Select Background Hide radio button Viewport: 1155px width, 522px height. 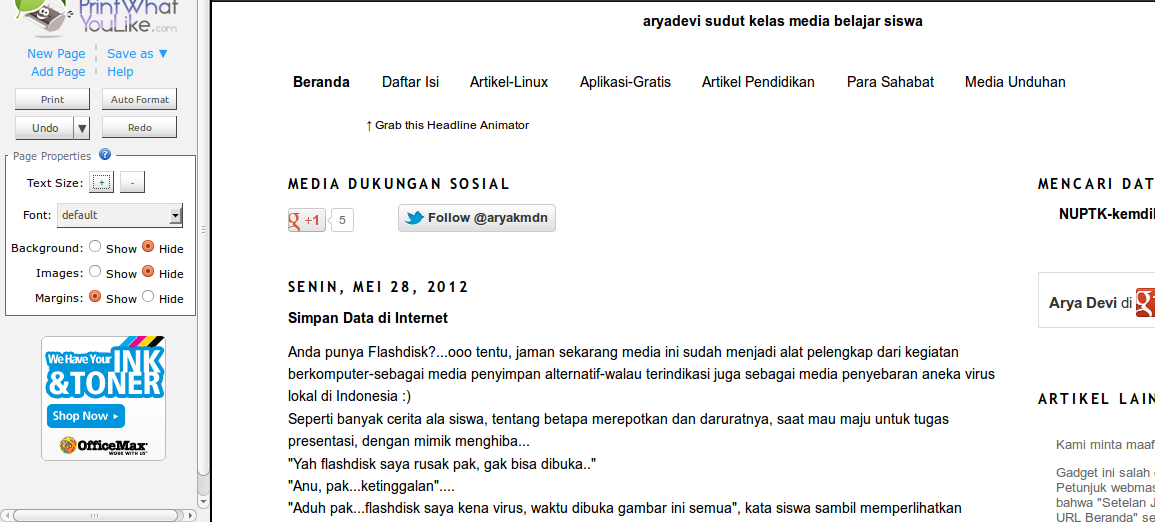coord(148,247)
